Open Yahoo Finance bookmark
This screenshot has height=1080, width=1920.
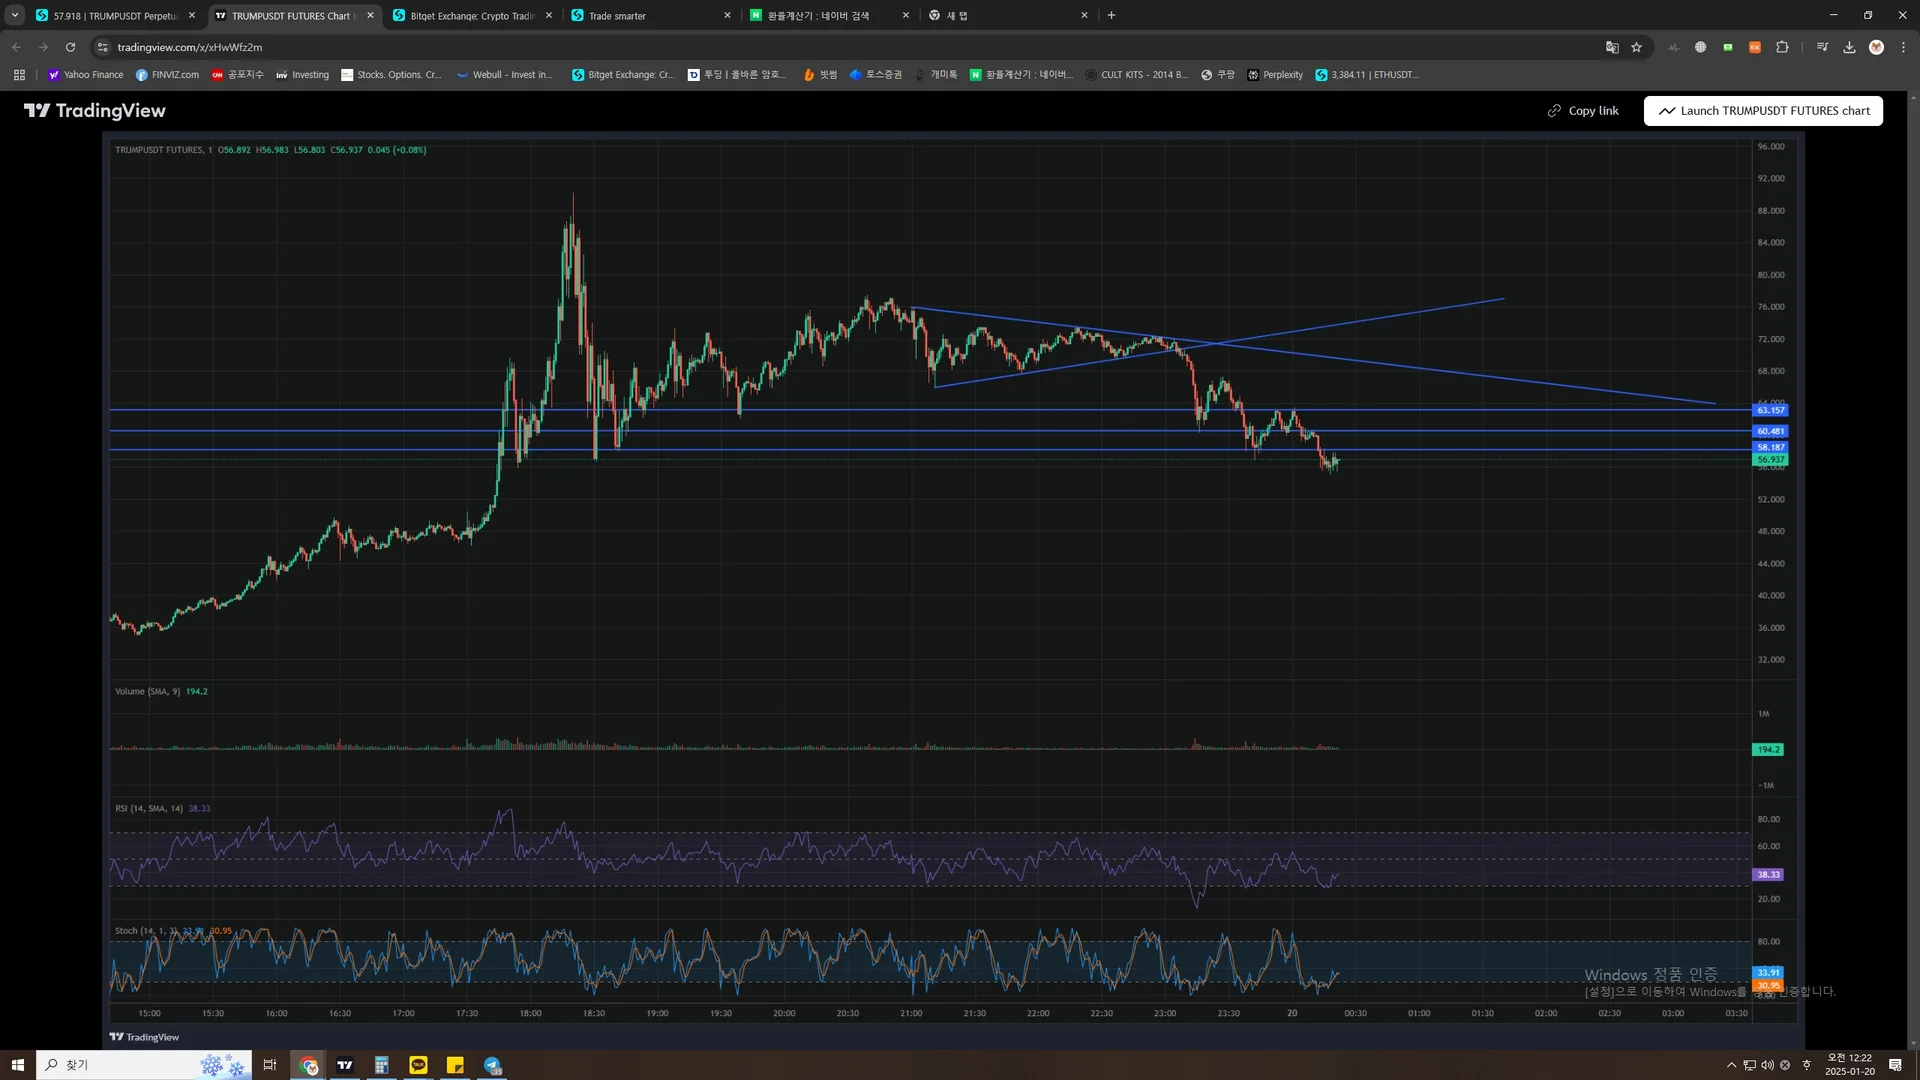point(86,75)
